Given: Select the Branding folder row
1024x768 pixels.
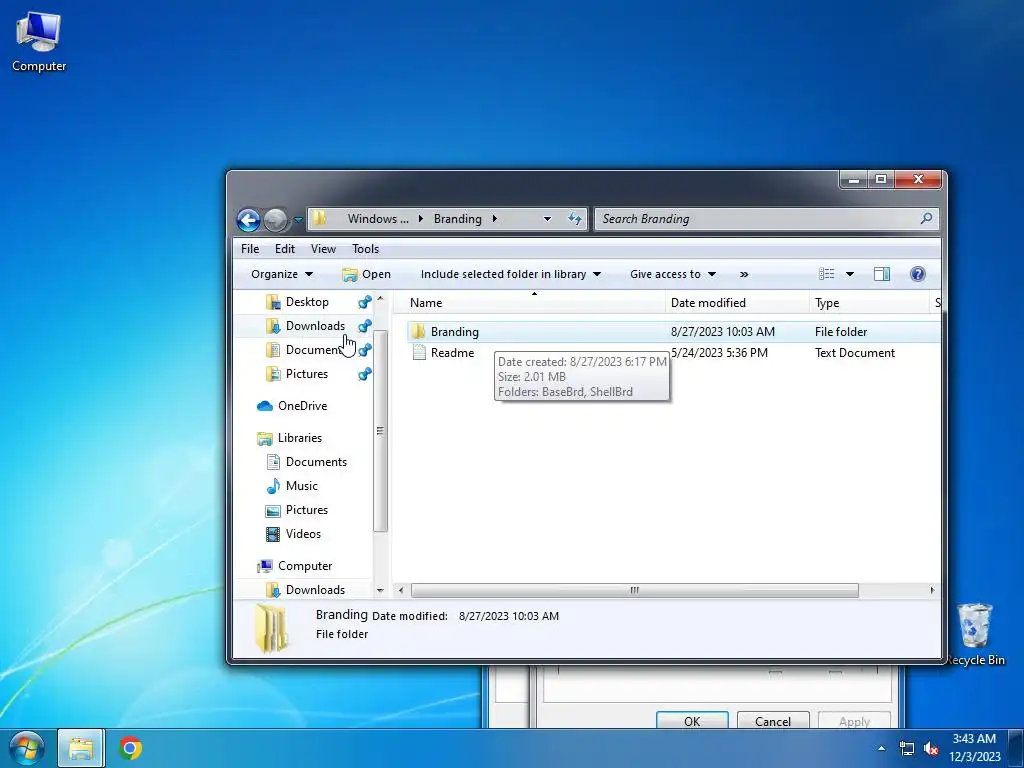Looking at the screenshot, I should tap(673, 332).
